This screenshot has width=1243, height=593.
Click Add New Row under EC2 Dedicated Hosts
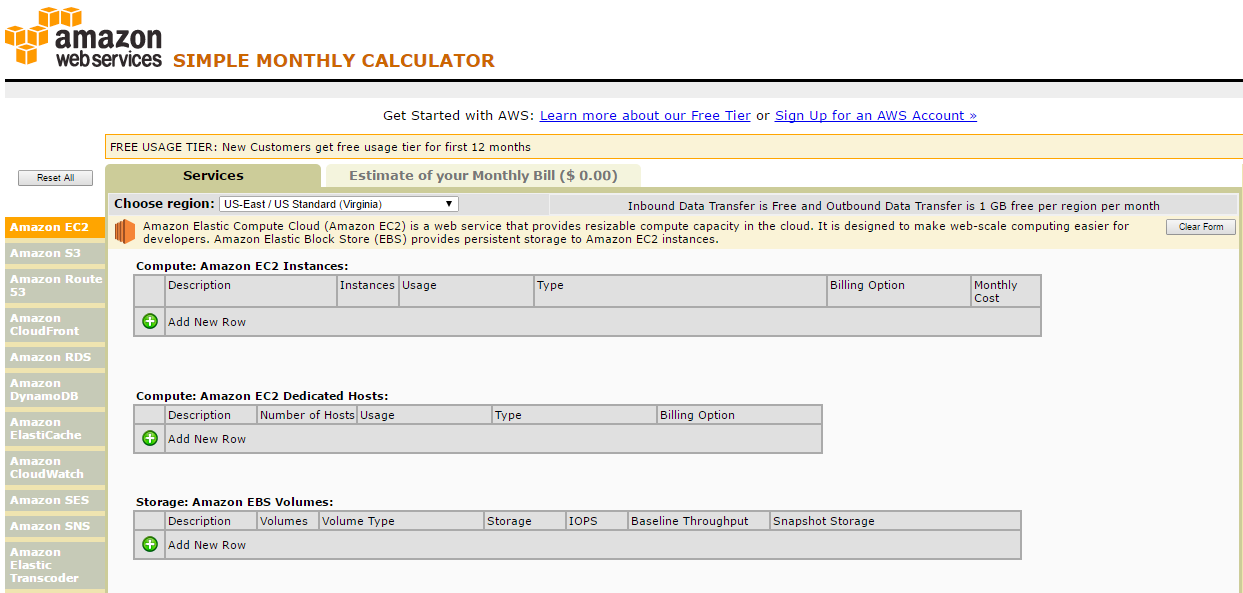click(x=207, y=439)
